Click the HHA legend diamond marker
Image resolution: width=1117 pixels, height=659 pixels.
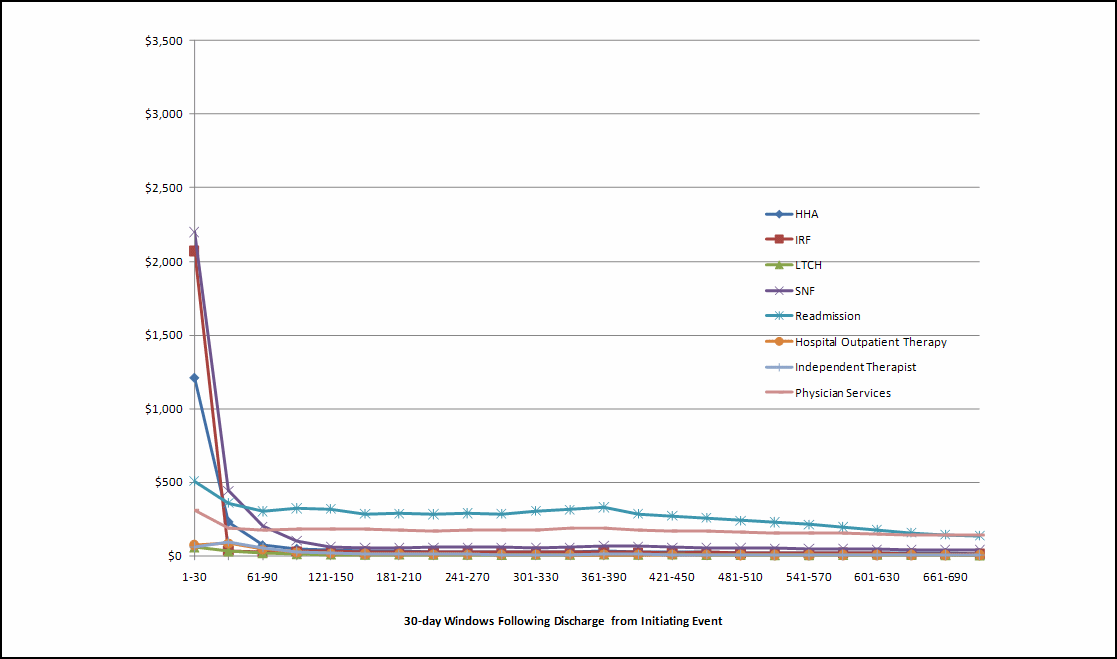(x=778, y=214)
